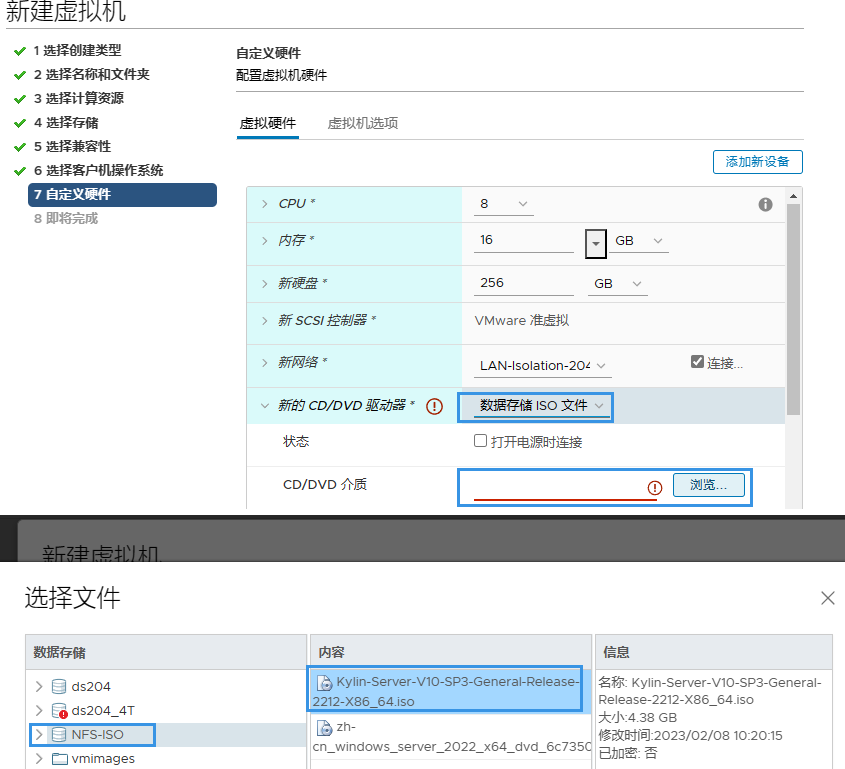845x769 pixels.
Task: Go to step 1 Select creation type
Action: [77, 51]
